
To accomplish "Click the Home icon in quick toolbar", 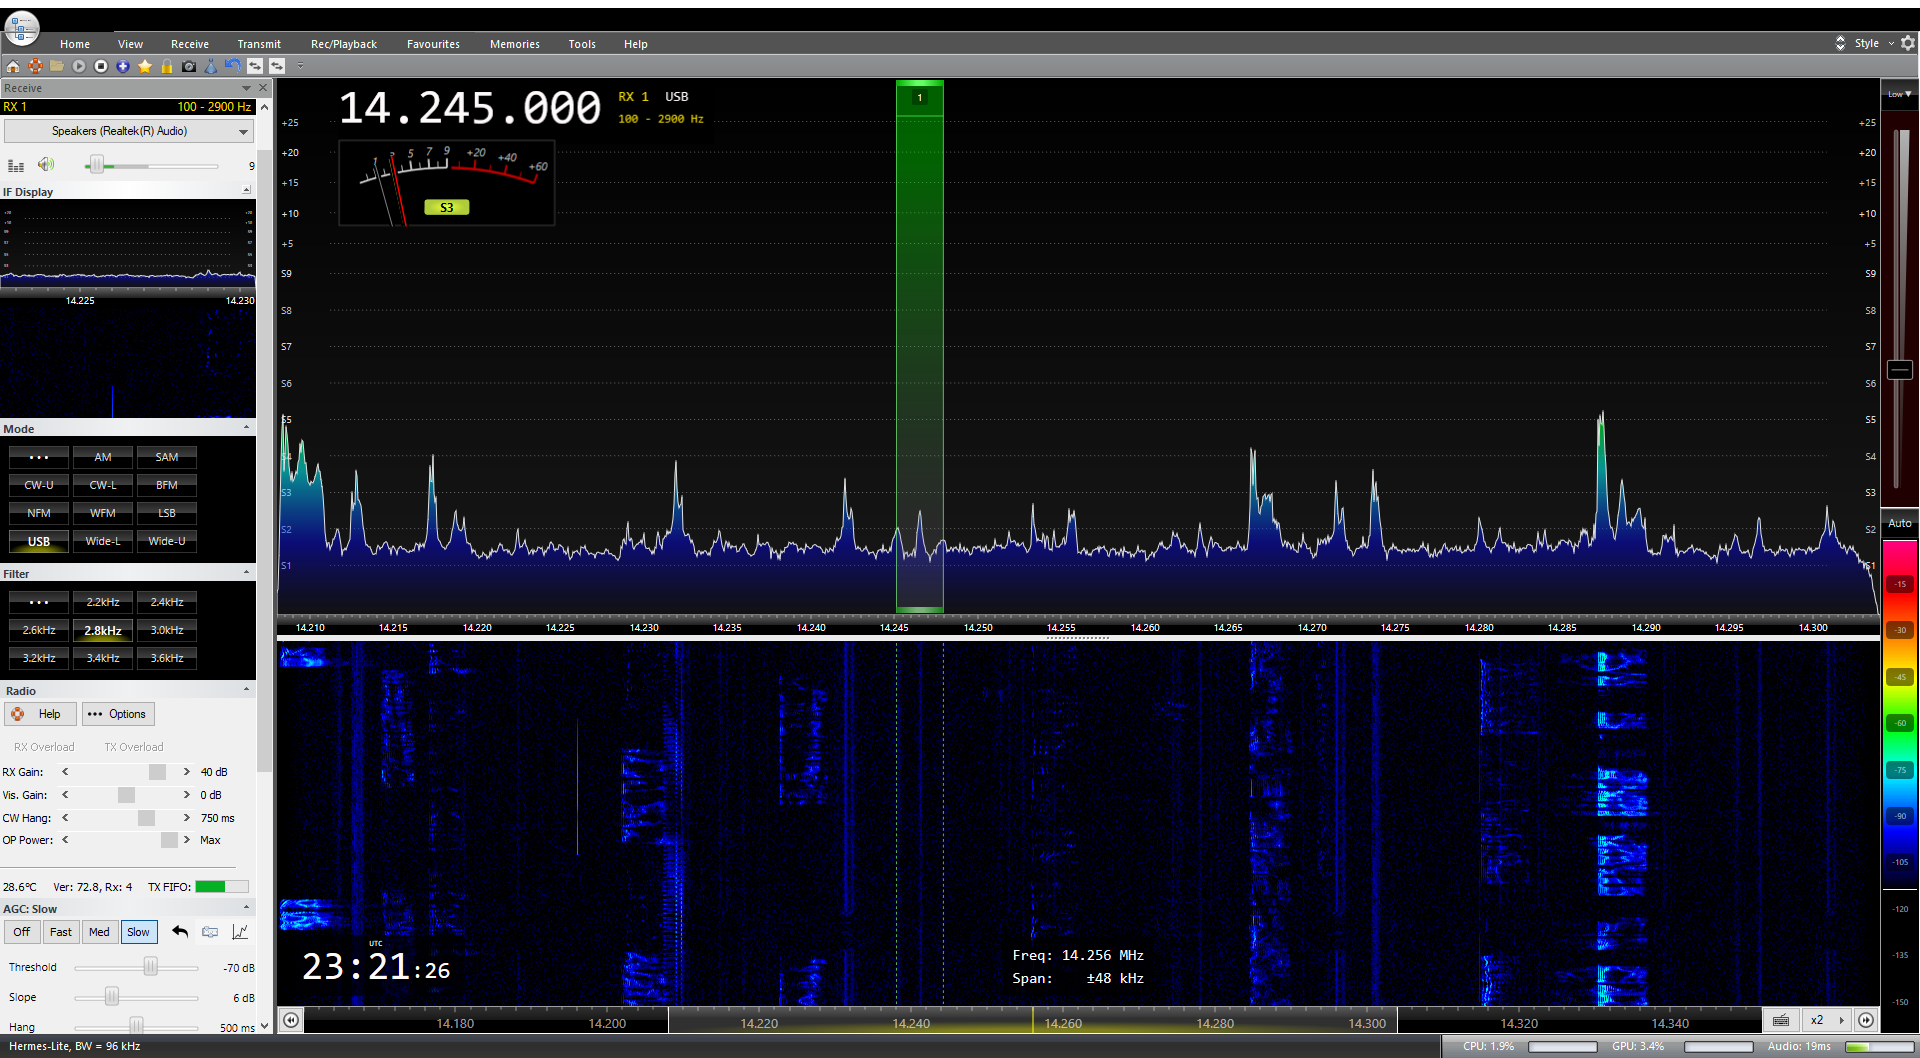I will pos(13,66).
